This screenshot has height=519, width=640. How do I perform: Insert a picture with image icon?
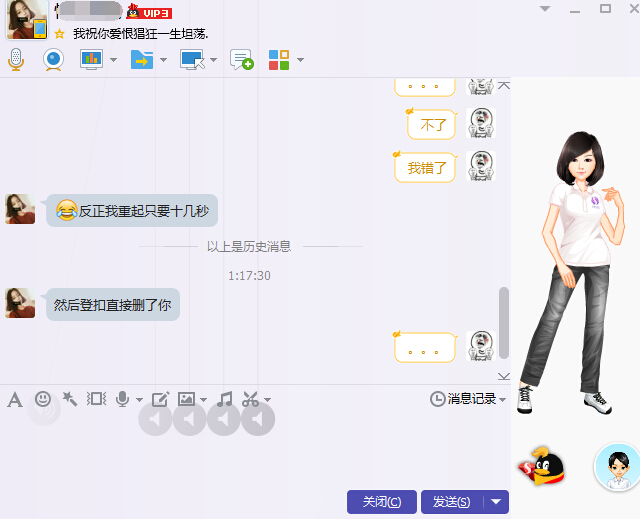click(186, 399)
